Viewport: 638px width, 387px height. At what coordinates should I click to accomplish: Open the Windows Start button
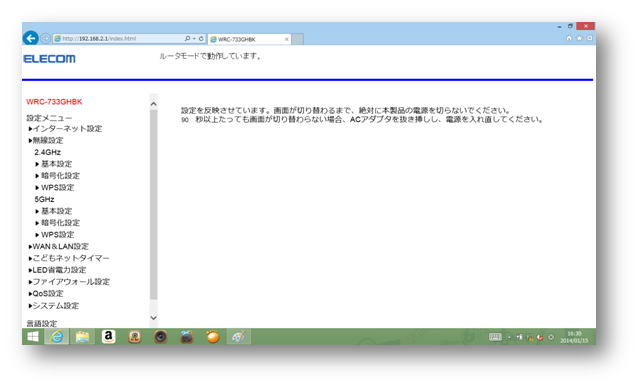pos(33,337)
